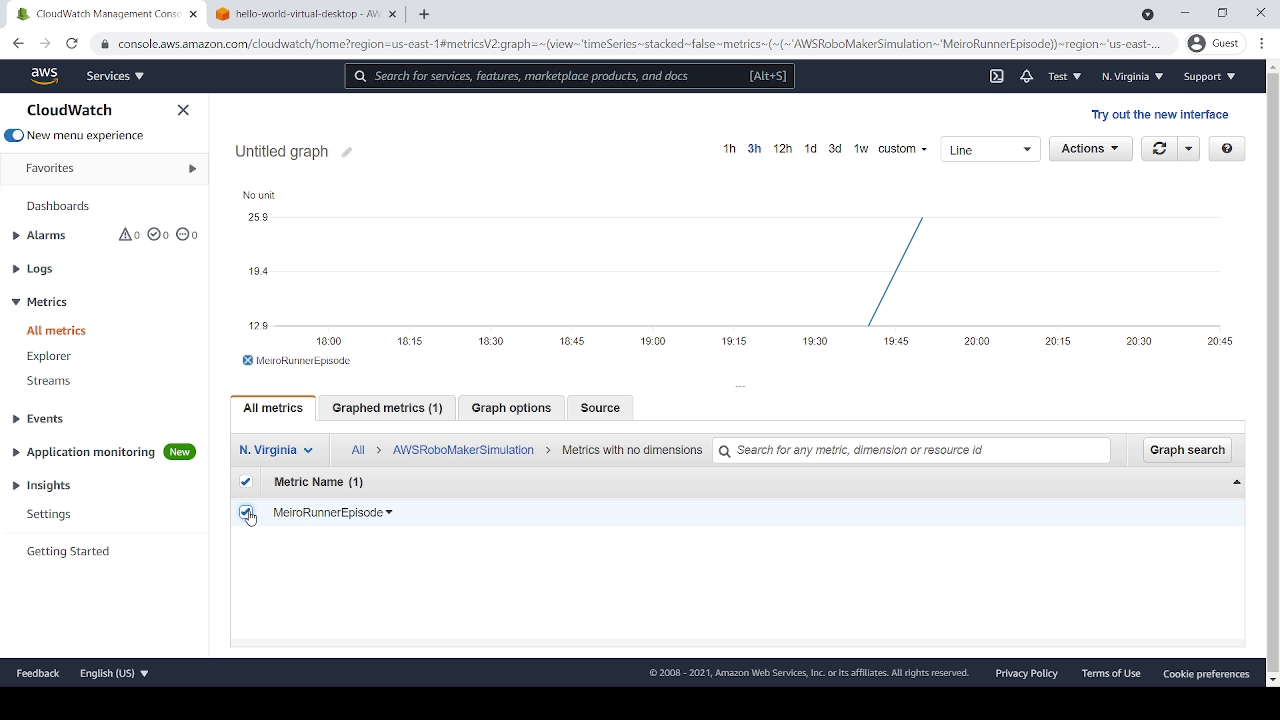The width and height of the screenshot is (1280, 720).
Task: Open refresh options dropdown arrow
Action: [1188, 149]
